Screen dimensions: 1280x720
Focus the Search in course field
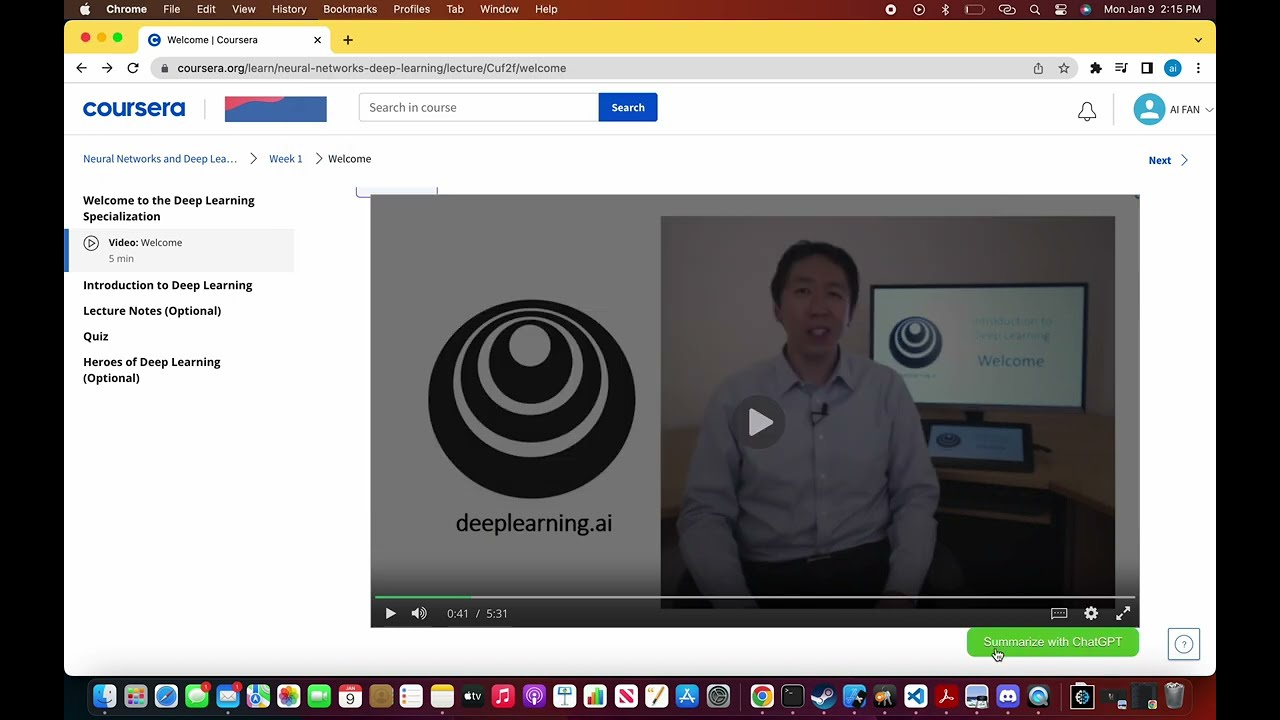[478, 107]
